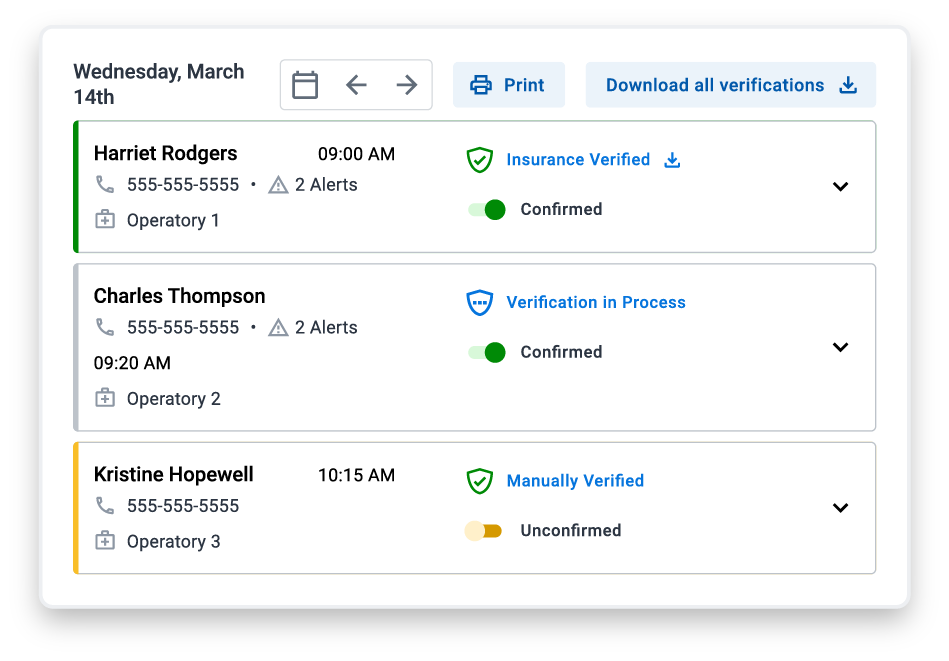Expand Charles Thompson's appointment details
The width and height of the screenshot is (949, 661).
coord(840,347)
